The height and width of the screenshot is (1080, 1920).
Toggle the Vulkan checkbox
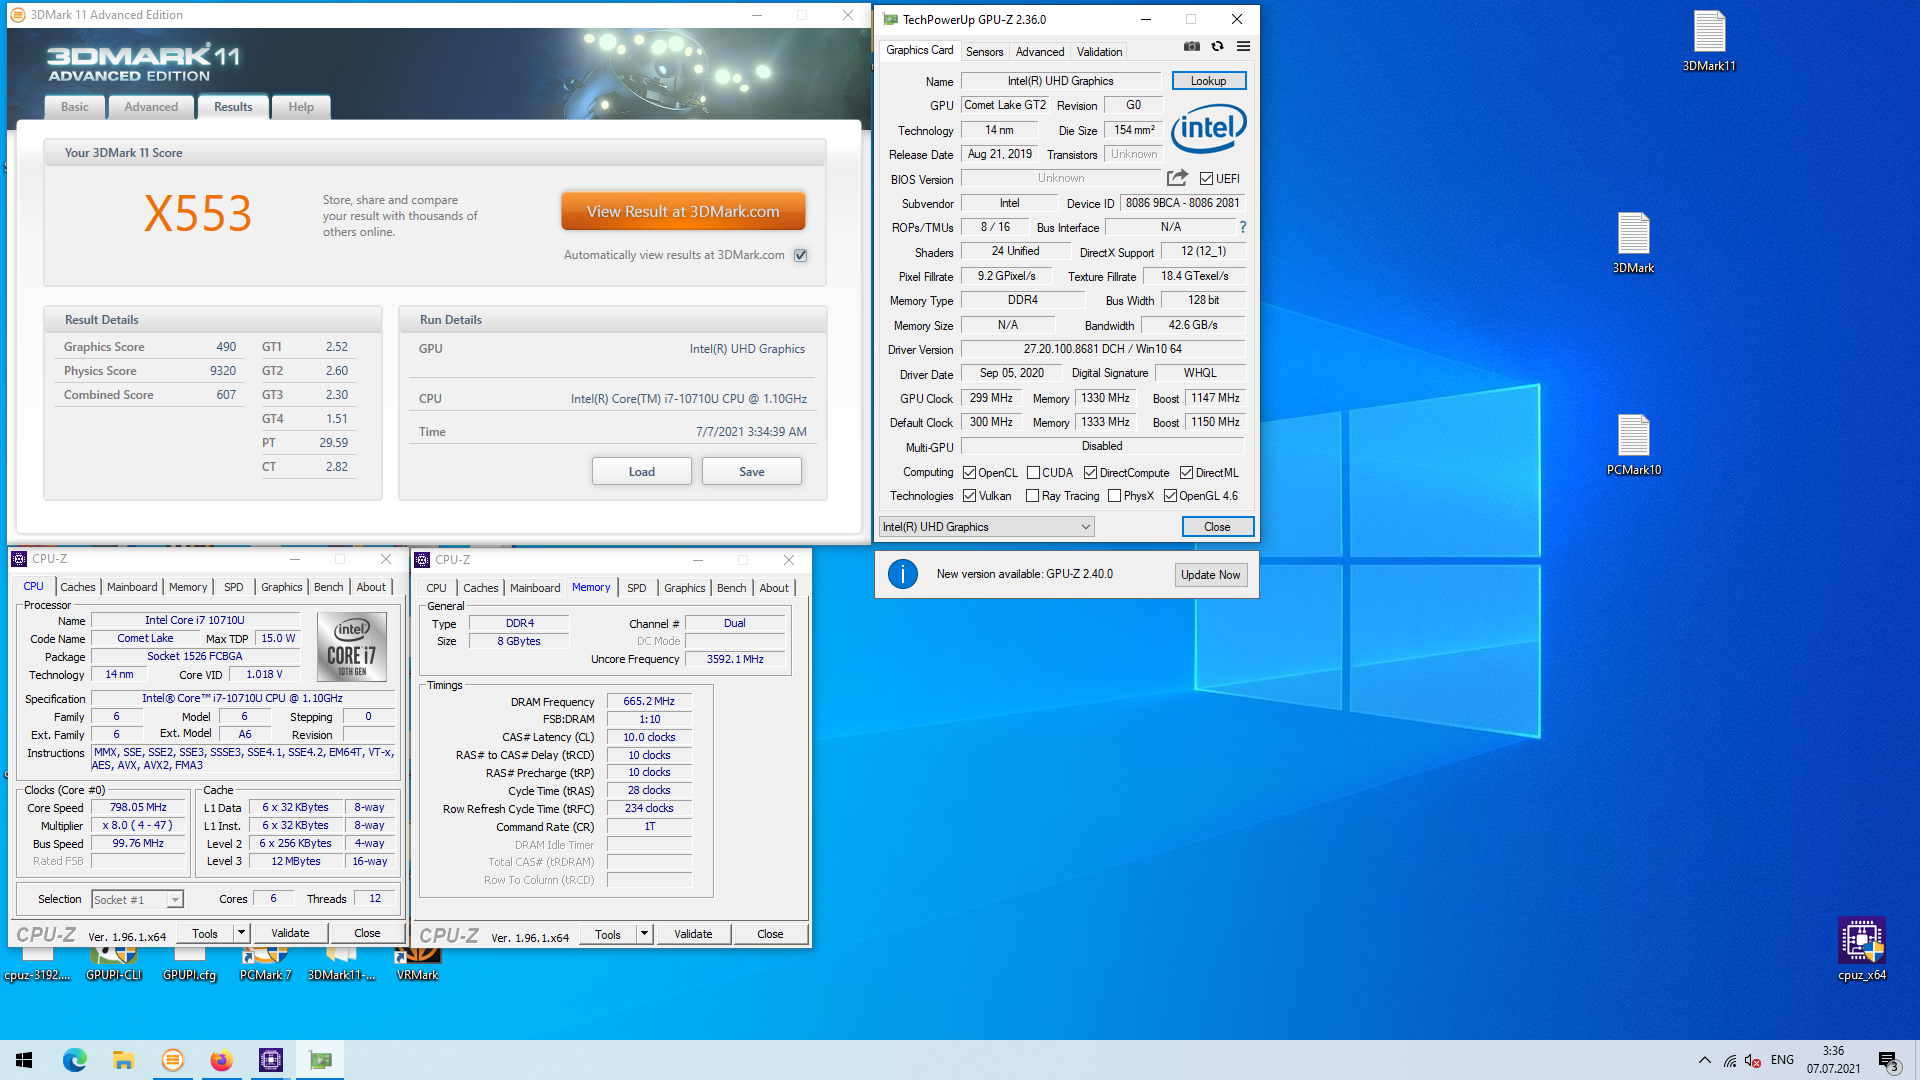click(x=969, y=496)
